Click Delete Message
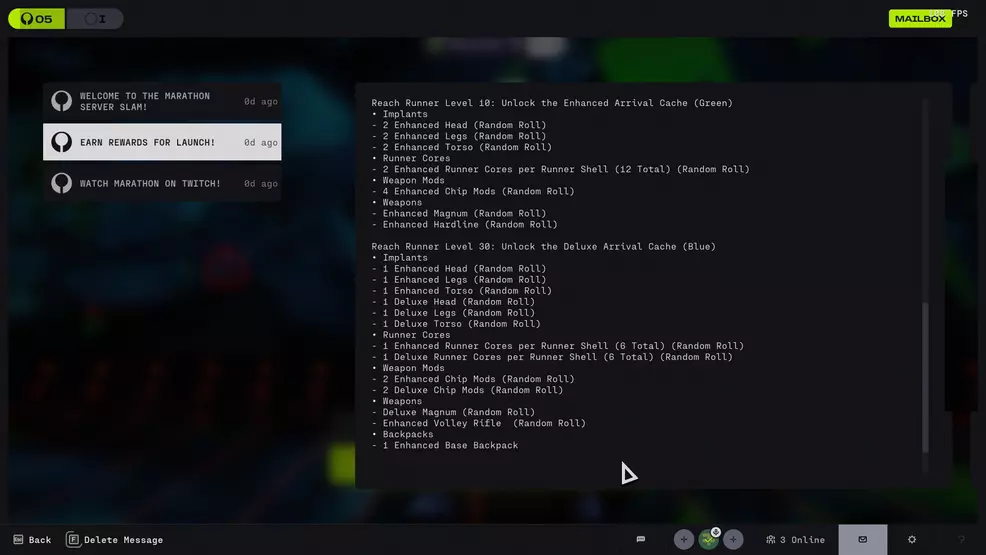 [115, 540]
